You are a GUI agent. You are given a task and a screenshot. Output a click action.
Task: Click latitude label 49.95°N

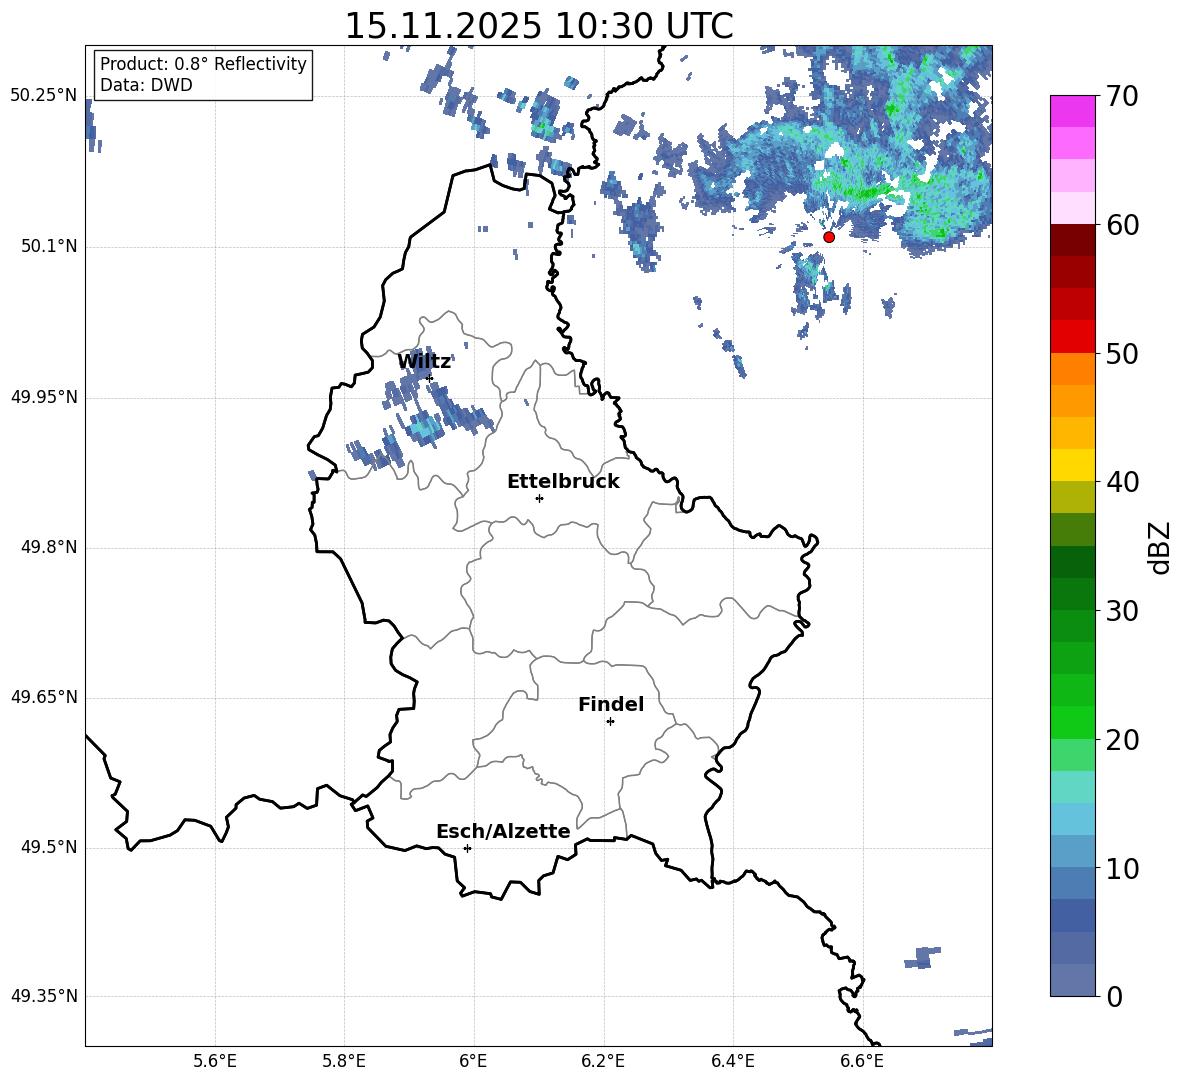tap(44, 397)
